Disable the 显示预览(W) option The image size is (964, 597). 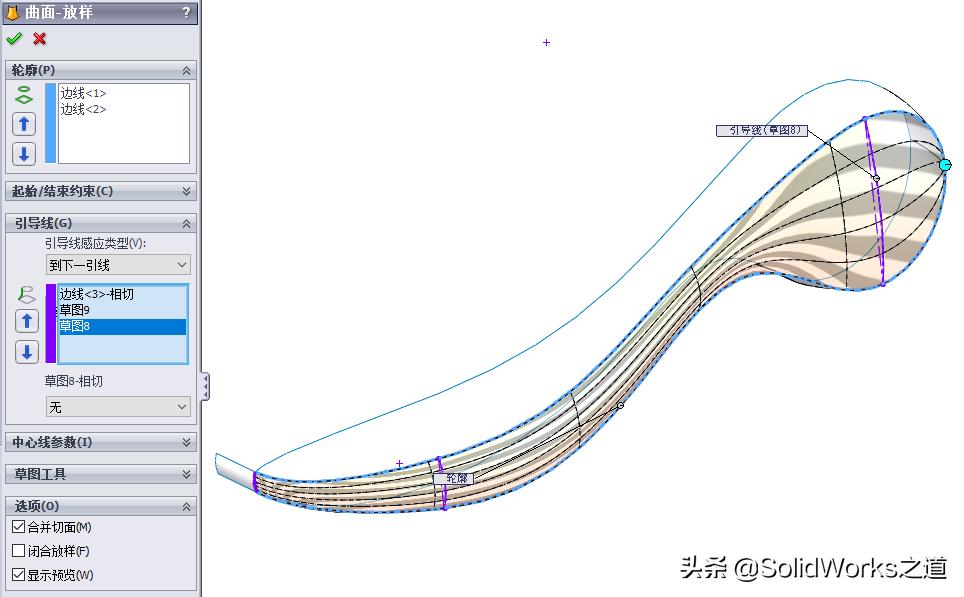pos(16,574)
